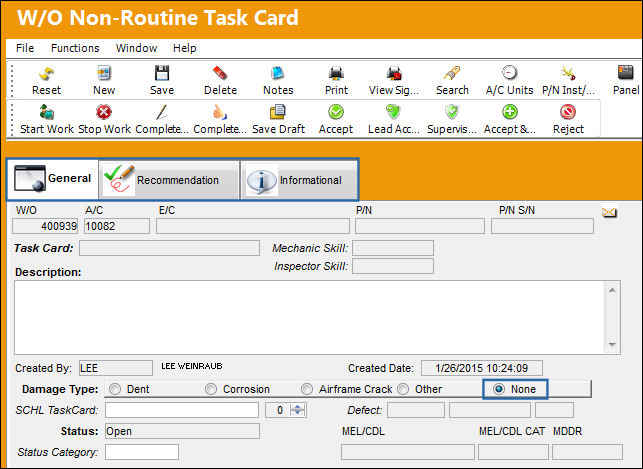Click the SCHL TaskCard text field

pyautogui.click(x=182, y=410)
